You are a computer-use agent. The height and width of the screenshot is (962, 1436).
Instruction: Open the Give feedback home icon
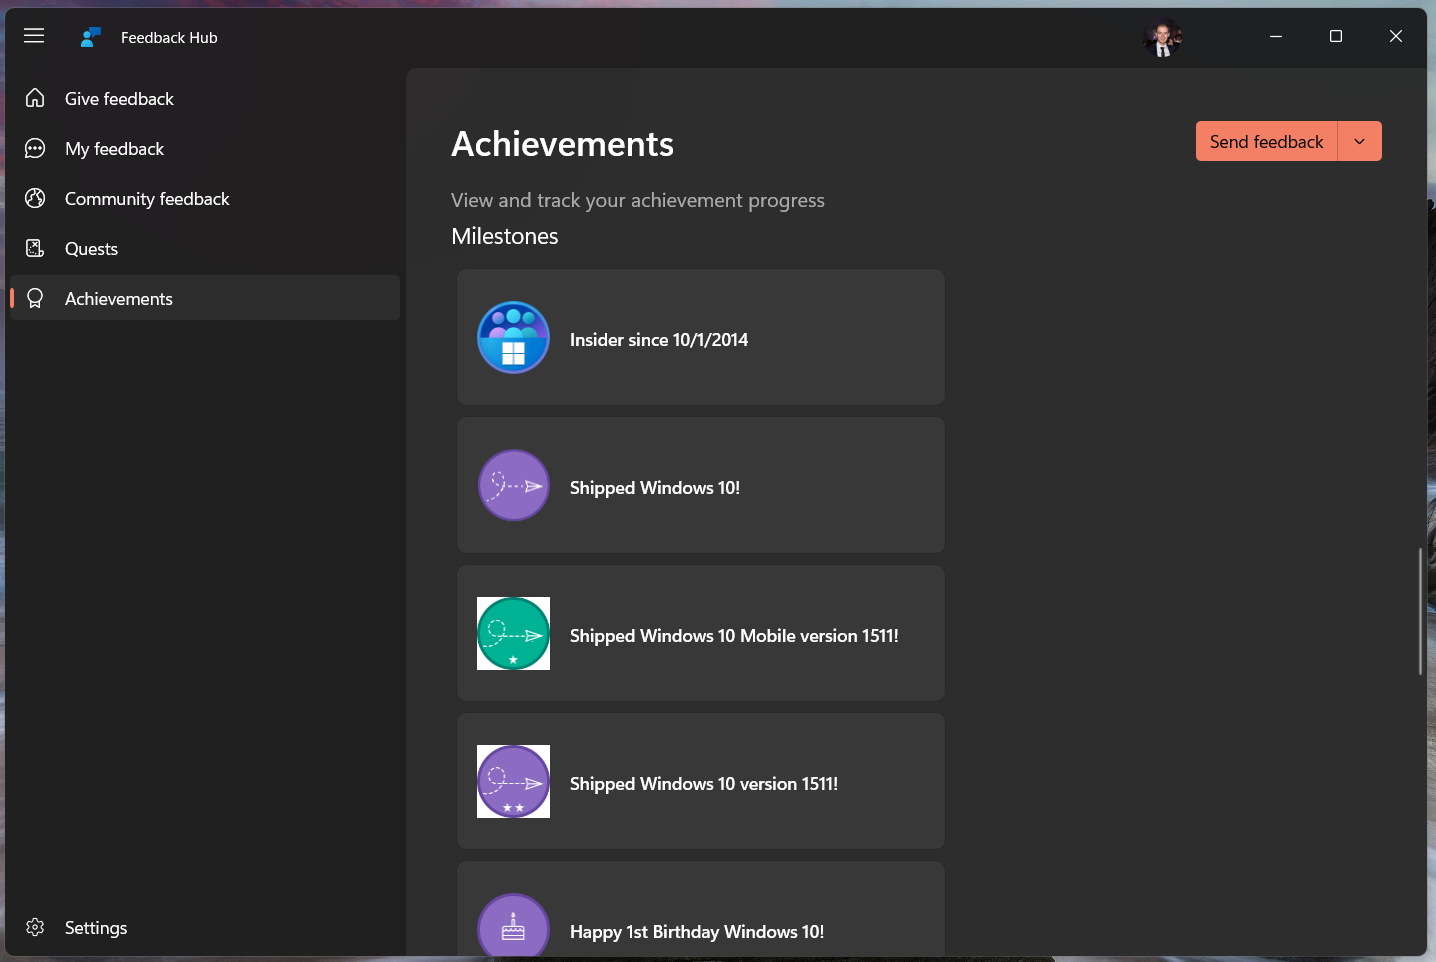coord(35,98)
